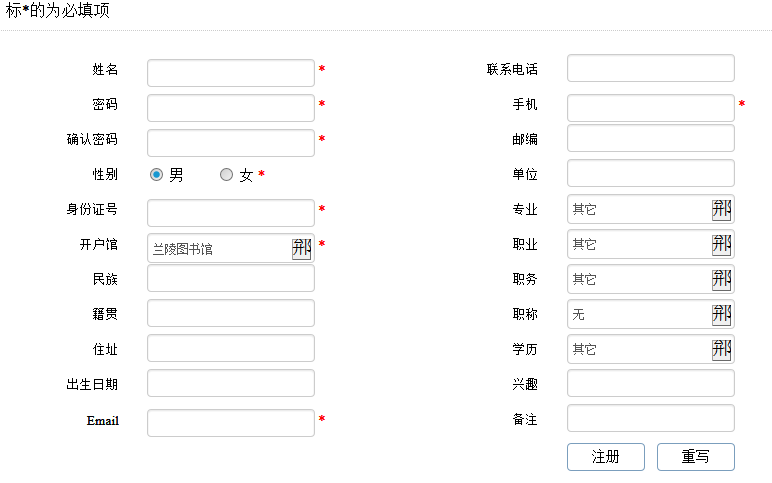
Task: Select the 男 radio button
Action: point(157,175)
